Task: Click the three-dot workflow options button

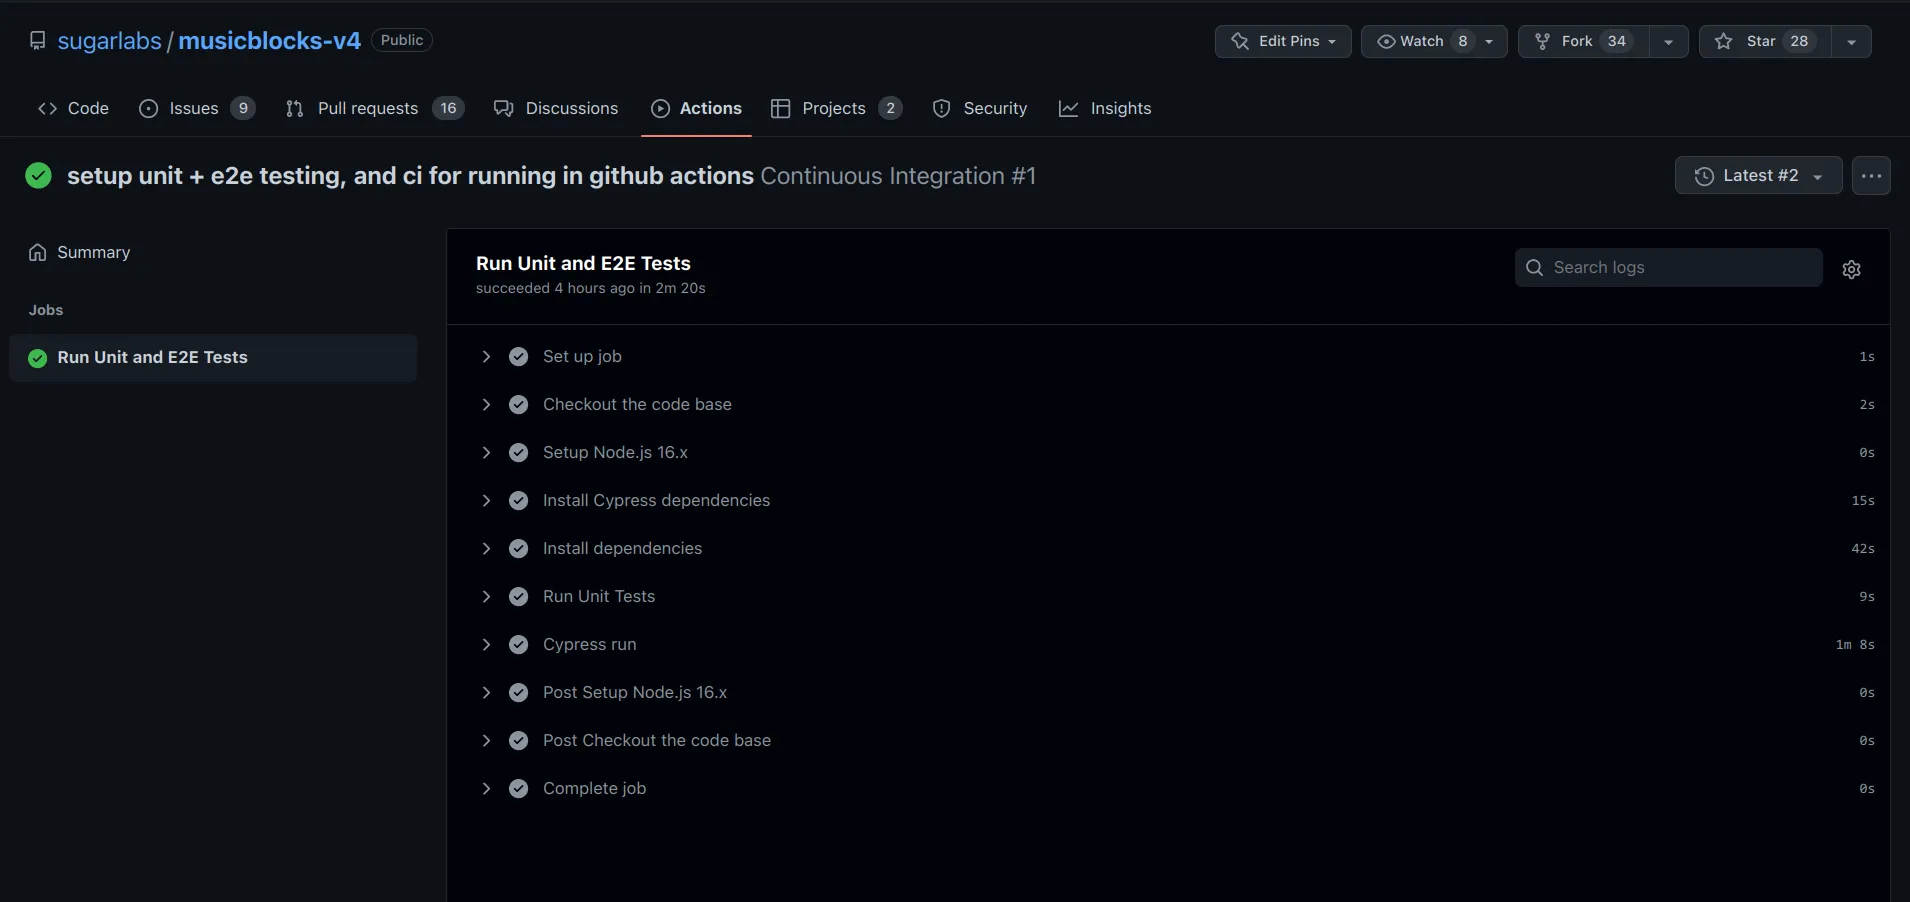Action: pyautogui.click(x=1871, y=176)
